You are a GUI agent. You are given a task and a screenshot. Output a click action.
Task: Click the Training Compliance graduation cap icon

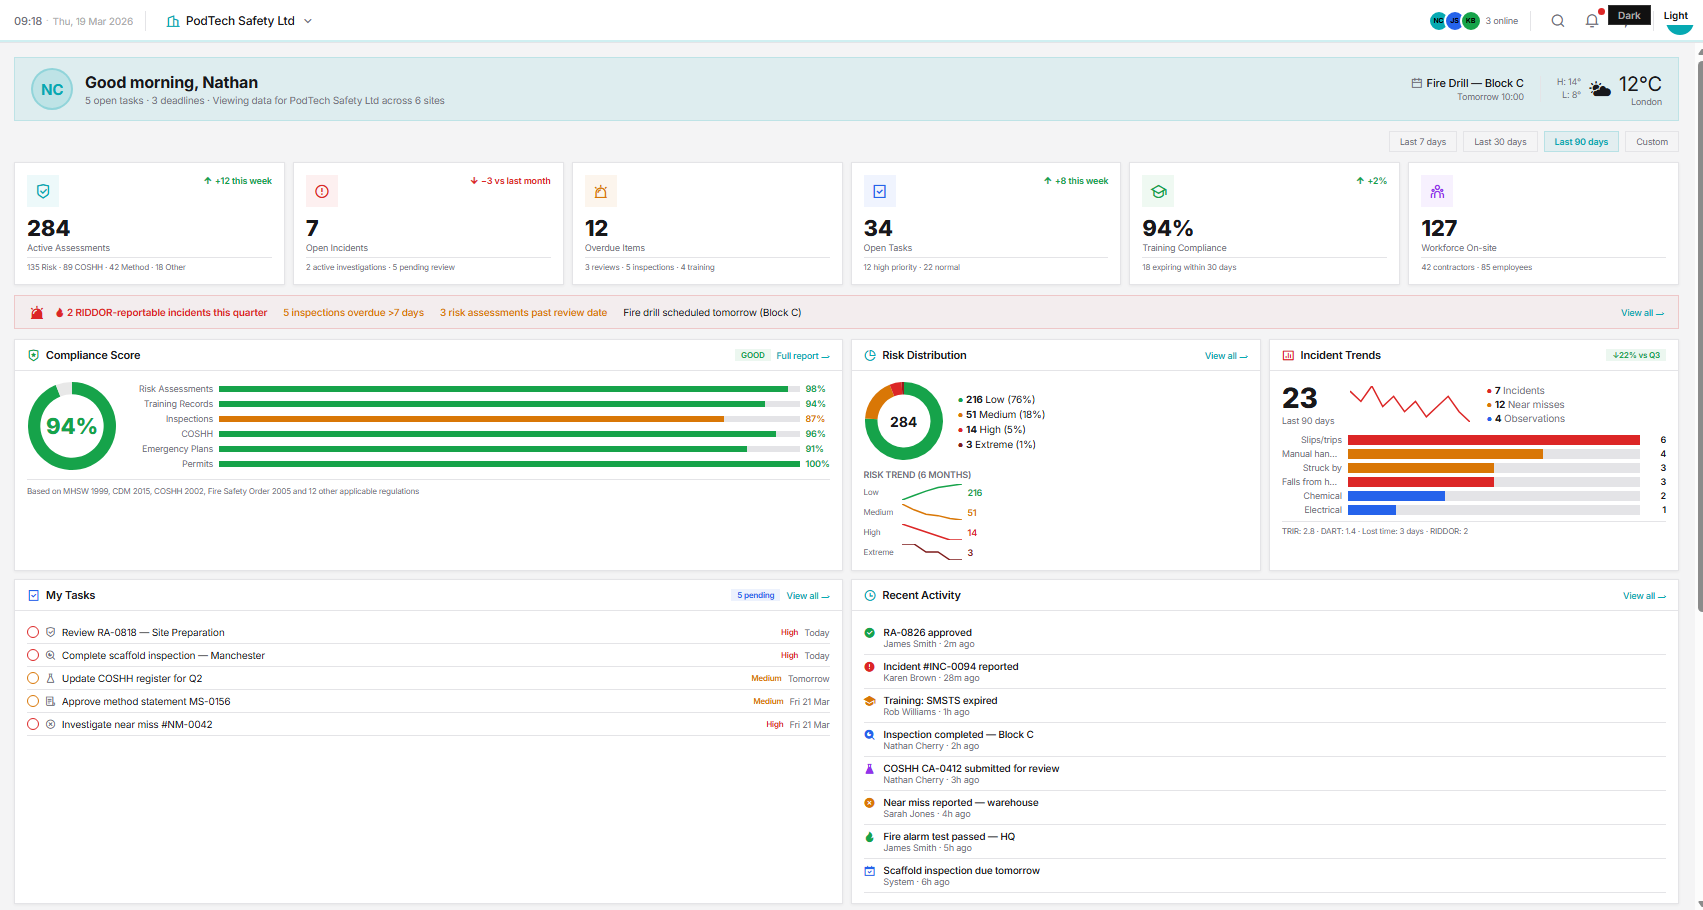[1158, 190]
